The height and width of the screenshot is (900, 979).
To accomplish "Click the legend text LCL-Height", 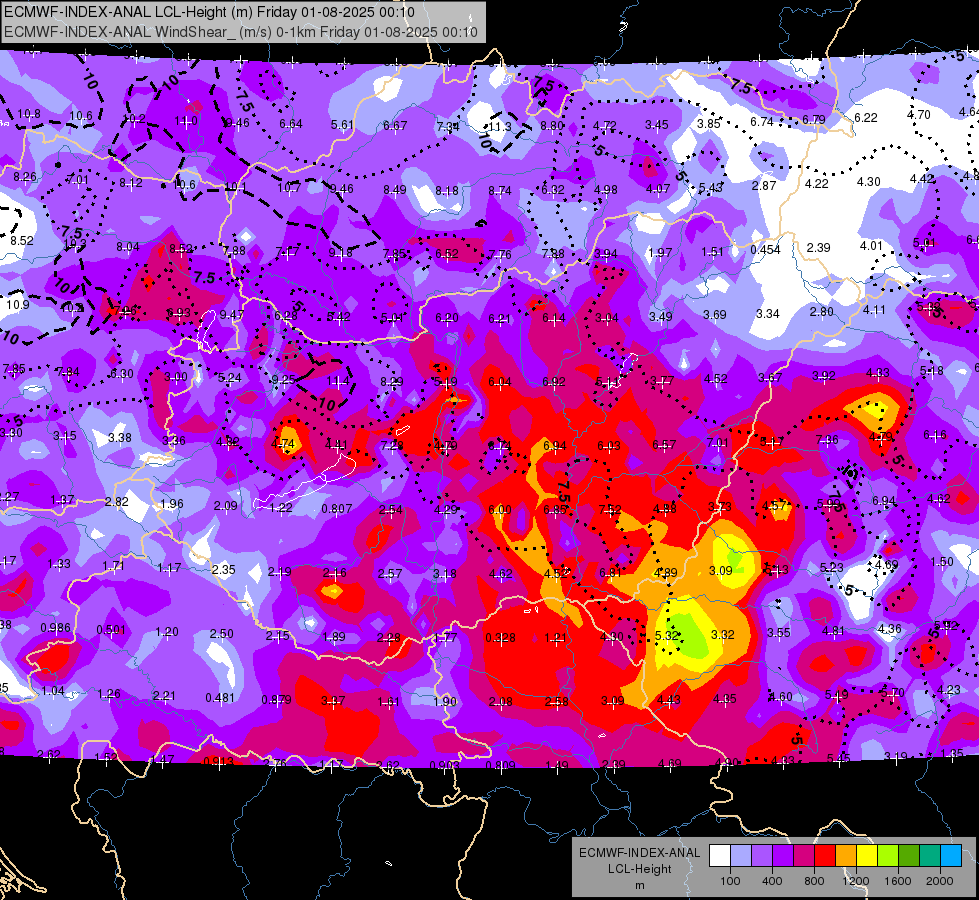I will [639, 869].
